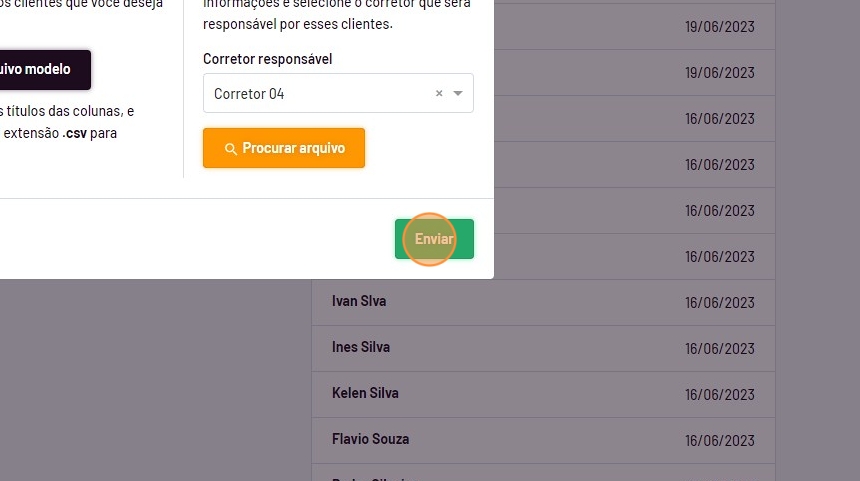Click the date in Flavio Souza's row

(719, 441)
